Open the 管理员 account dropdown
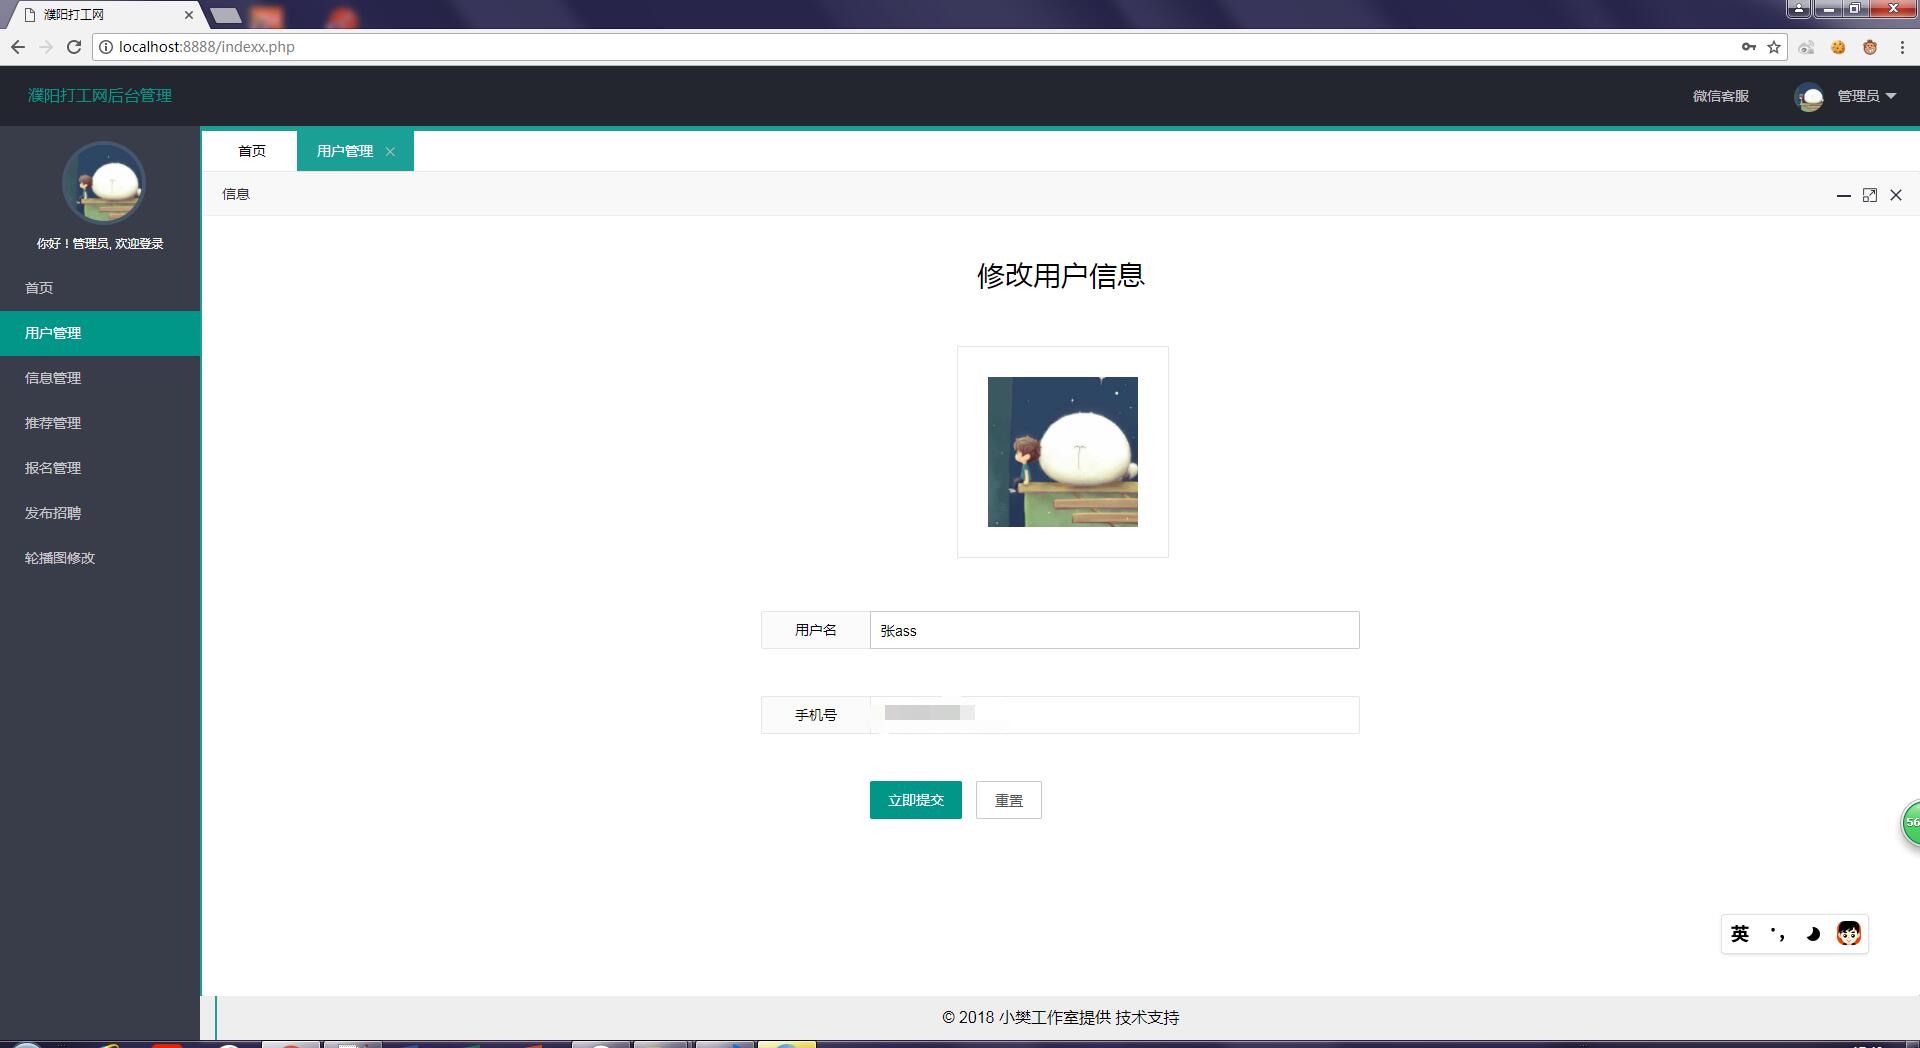Image resolution: width=1920 pixels, height=1048 pixels. coord(1862,96)
